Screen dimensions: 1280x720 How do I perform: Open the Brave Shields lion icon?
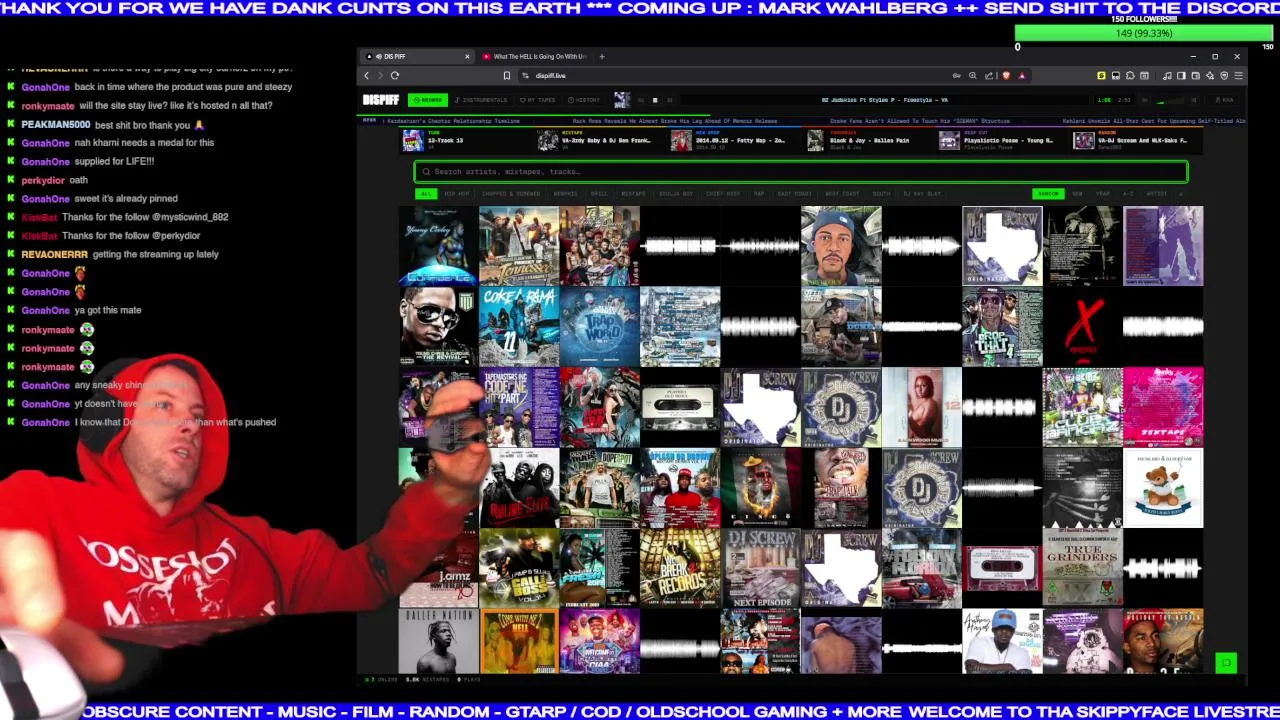pyautogui.click(x=1006, y=76)
